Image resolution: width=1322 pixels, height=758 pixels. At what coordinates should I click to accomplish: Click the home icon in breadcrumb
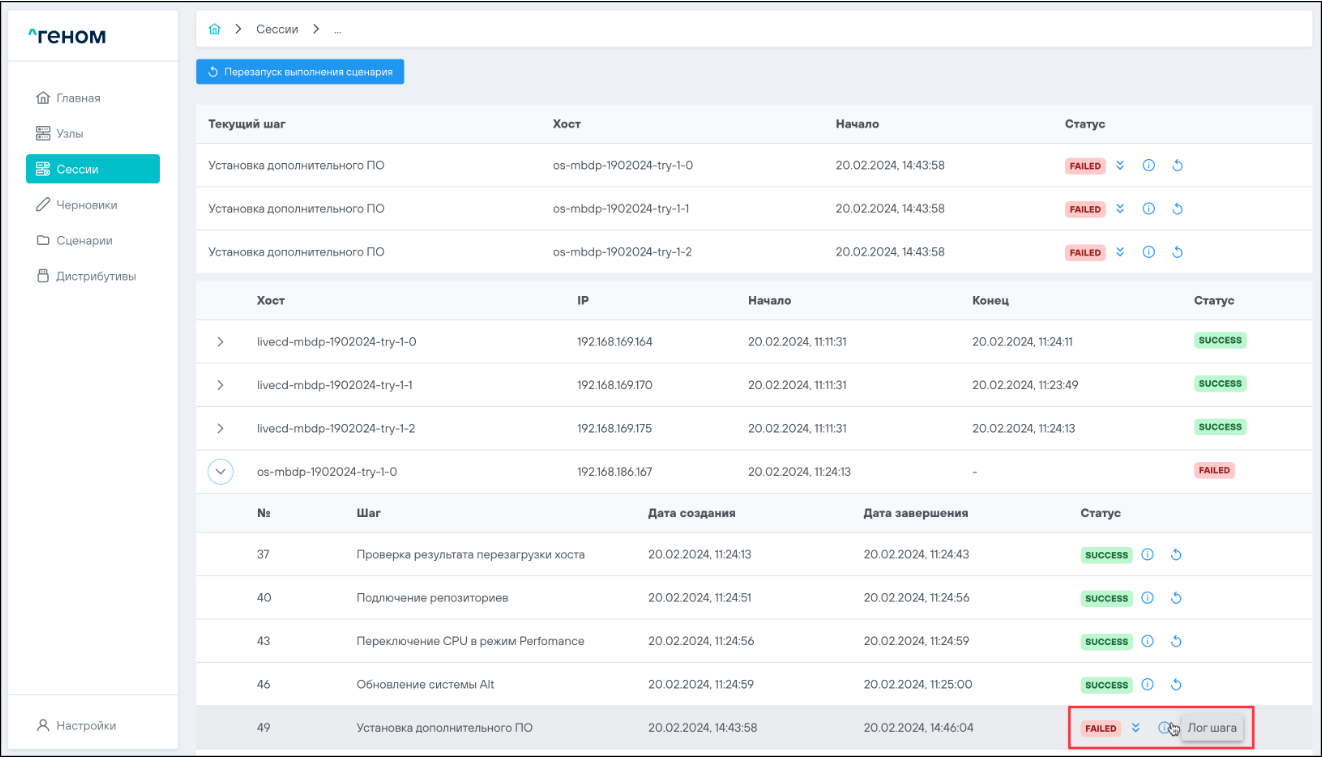(x=214, y=29)
